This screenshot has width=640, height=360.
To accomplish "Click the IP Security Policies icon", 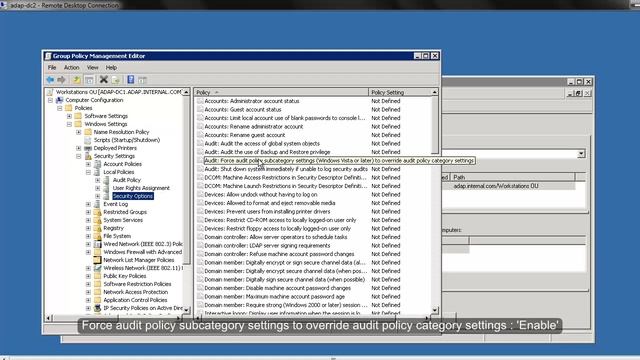I will 98,308.
